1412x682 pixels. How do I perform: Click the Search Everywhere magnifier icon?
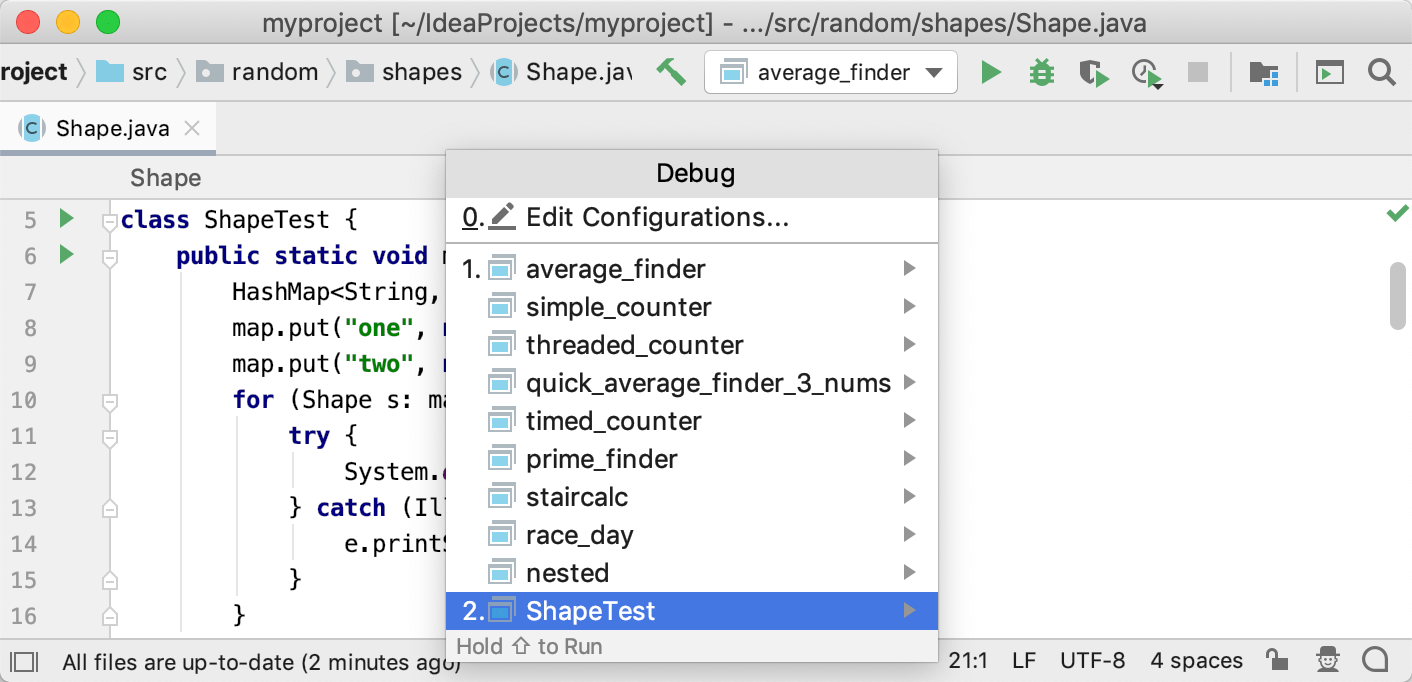[1381, 72]
